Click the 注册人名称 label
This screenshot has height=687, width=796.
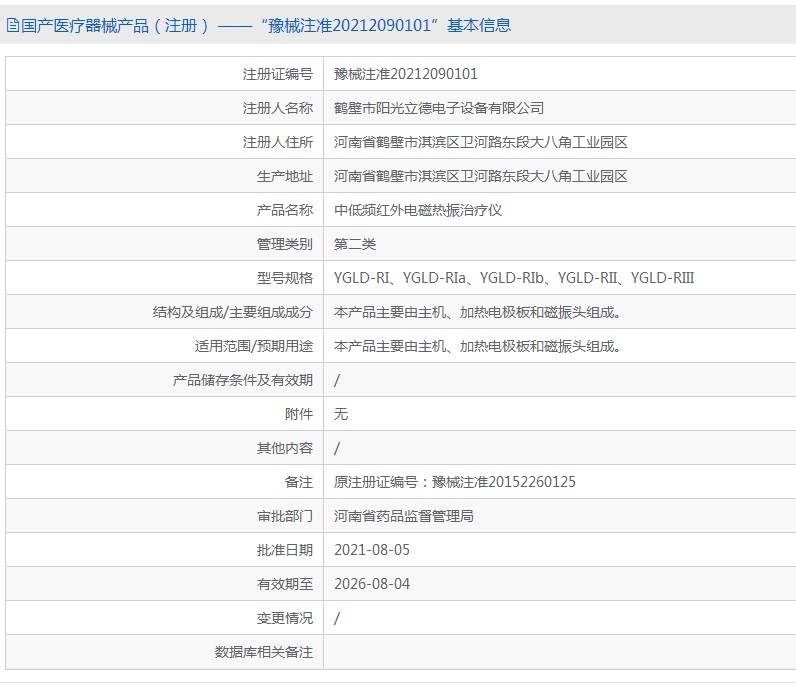278,108
